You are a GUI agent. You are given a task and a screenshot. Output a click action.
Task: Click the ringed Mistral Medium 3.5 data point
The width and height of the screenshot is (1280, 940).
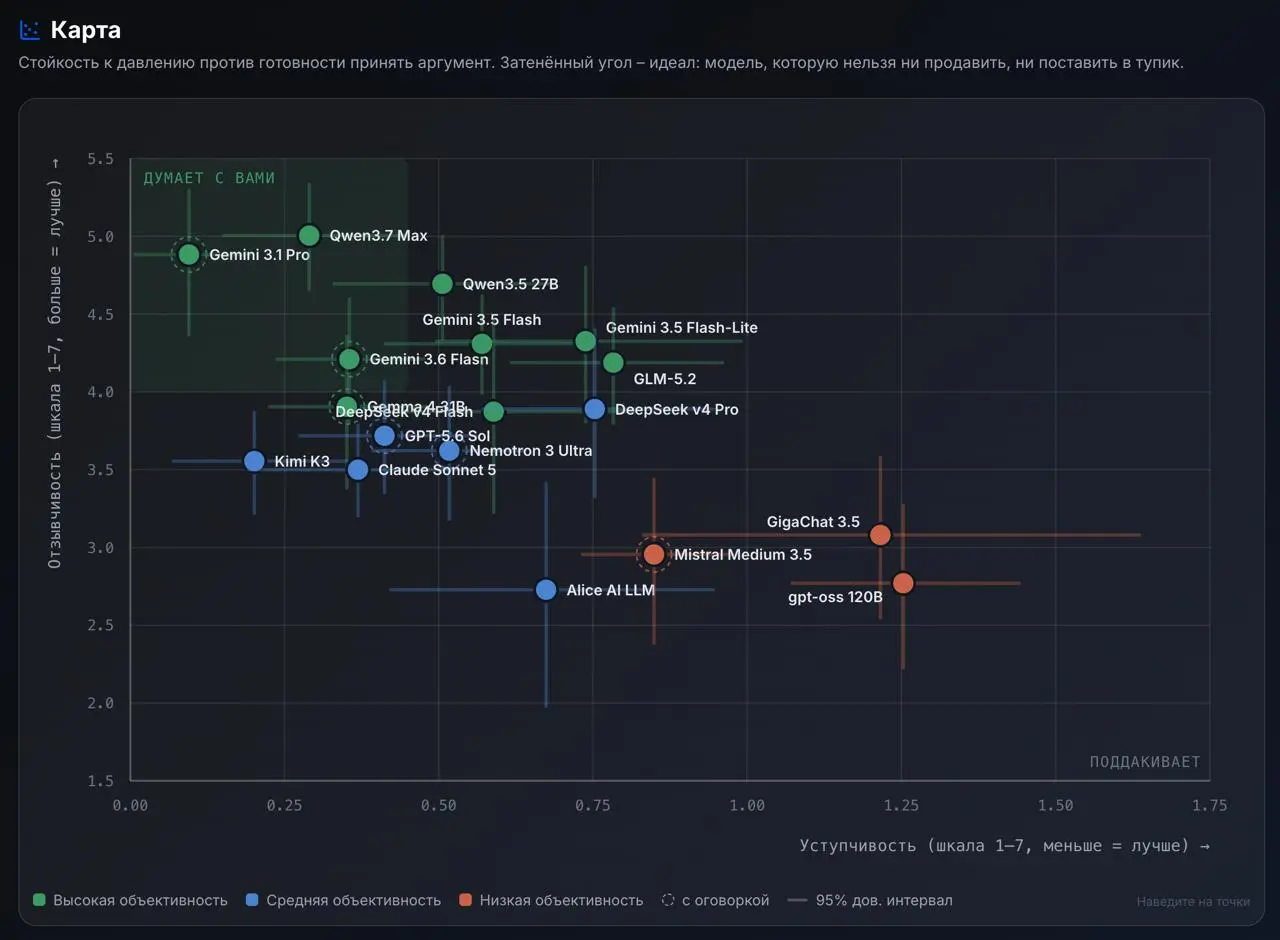pyautogui.click(x=654, y=554)
